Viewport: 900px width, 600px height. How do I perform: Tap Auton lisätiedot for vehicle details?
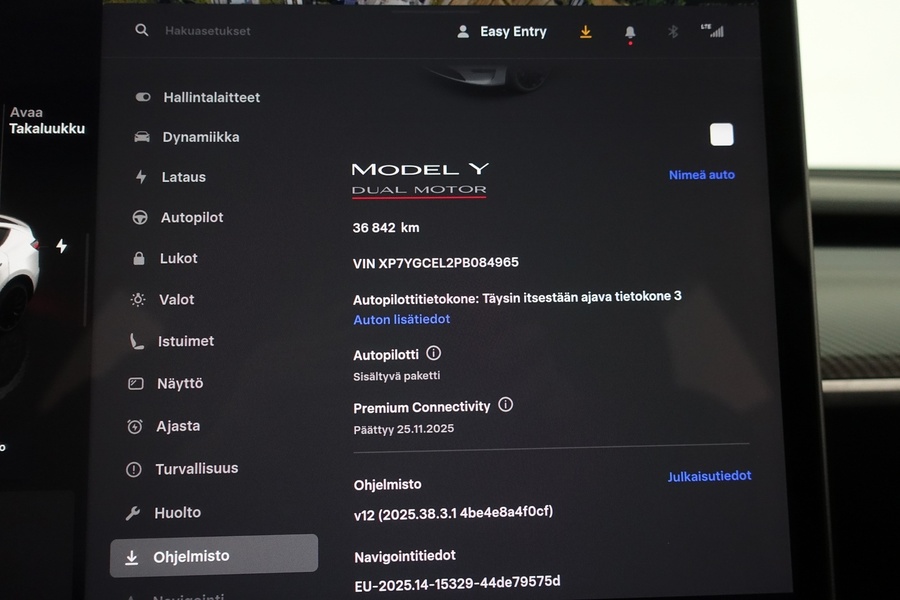pos(401,319)
